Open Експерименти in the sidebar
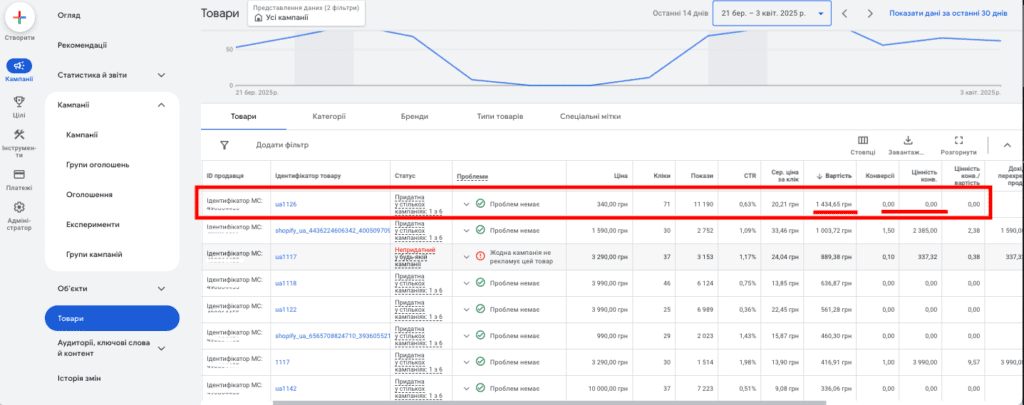The height and width of the screenshot is (405, 1024). 93,224
